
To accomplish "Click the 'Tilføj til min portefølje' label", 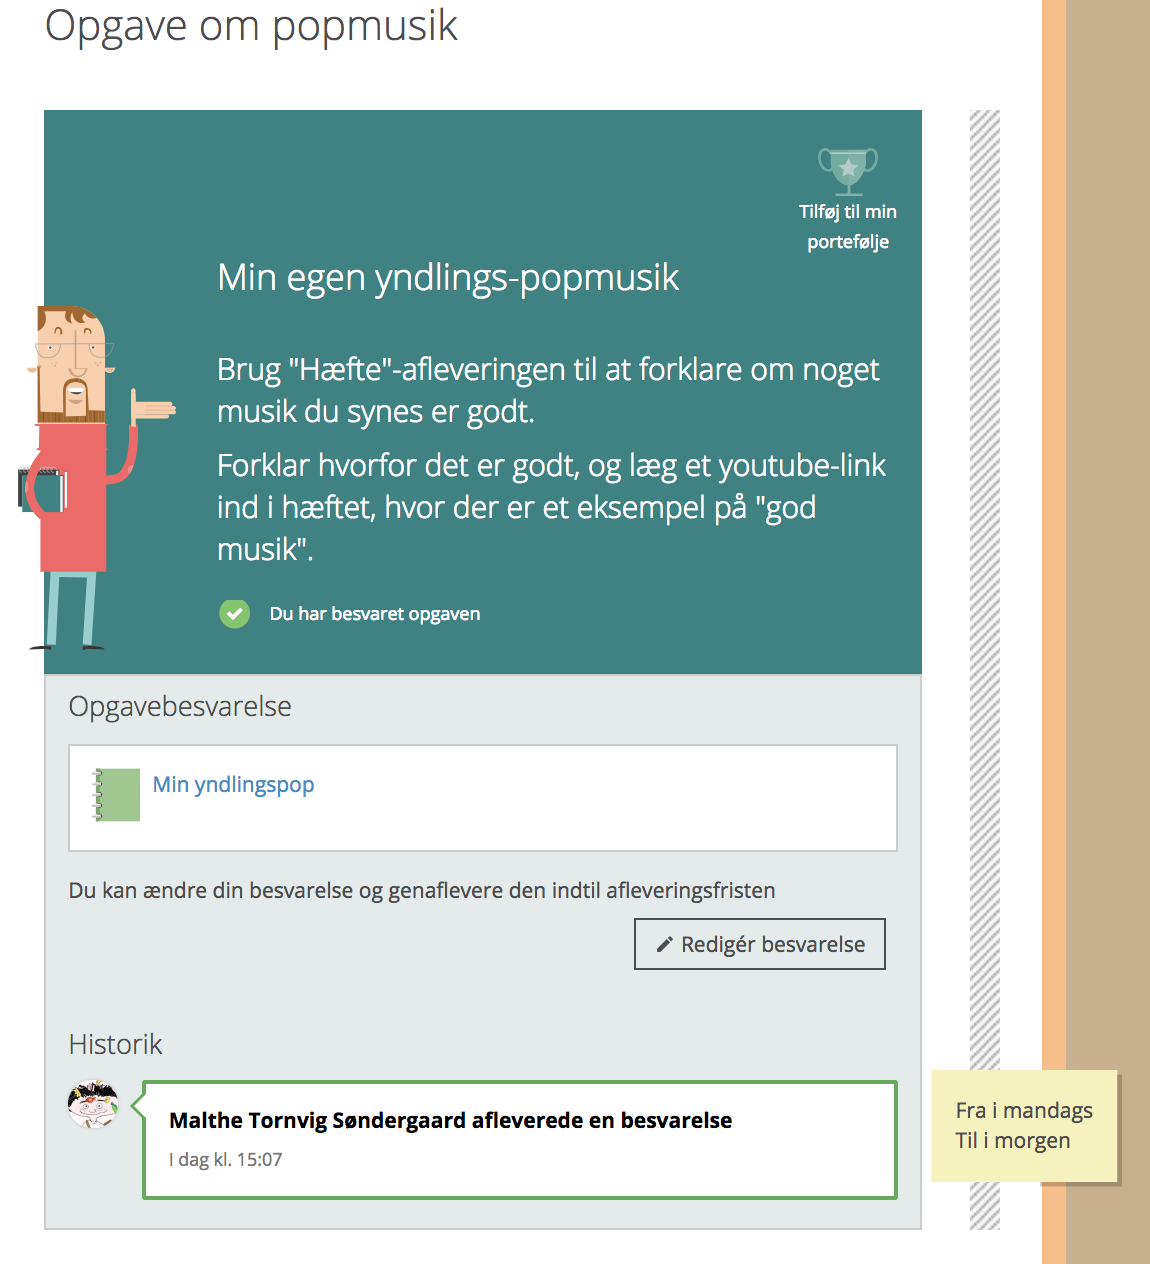I will pyautogui.click(x=848, y=227).
